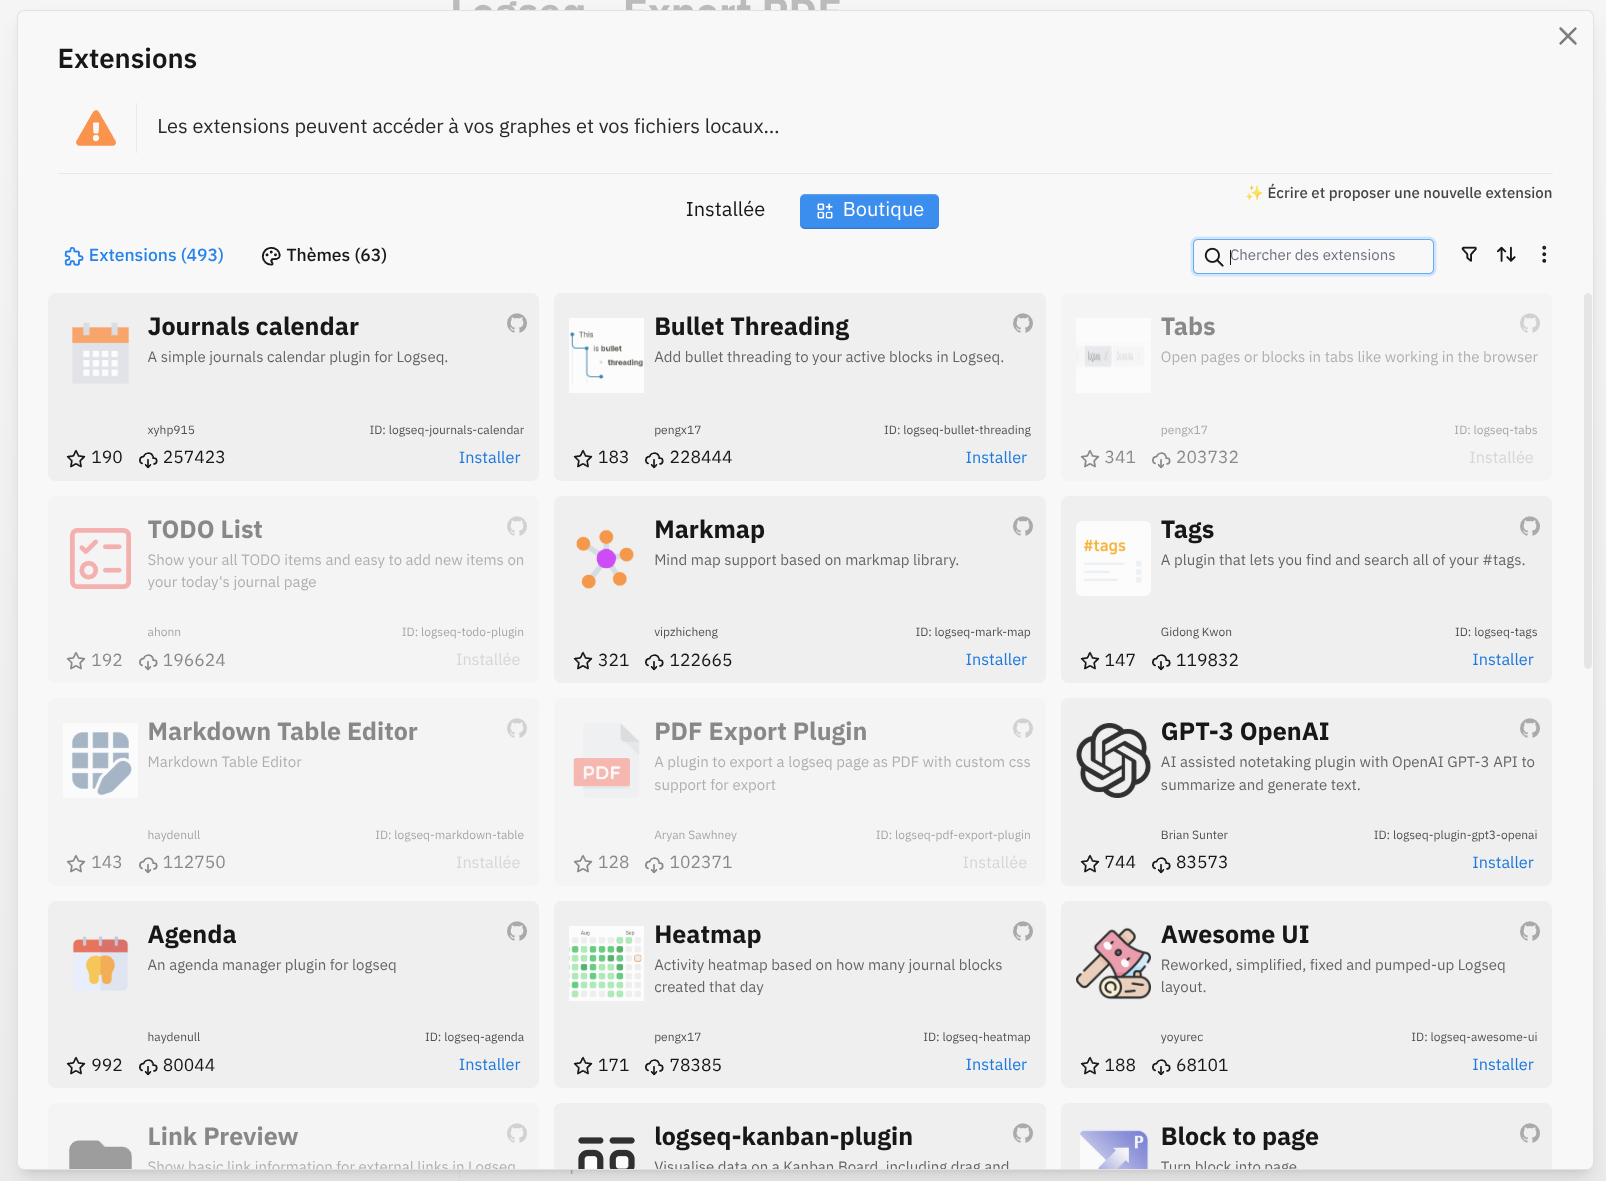Open GitHub repo for Awesome UI
The height and width of the screenshot is (1181, 1606).
[x=1530, y=931]
